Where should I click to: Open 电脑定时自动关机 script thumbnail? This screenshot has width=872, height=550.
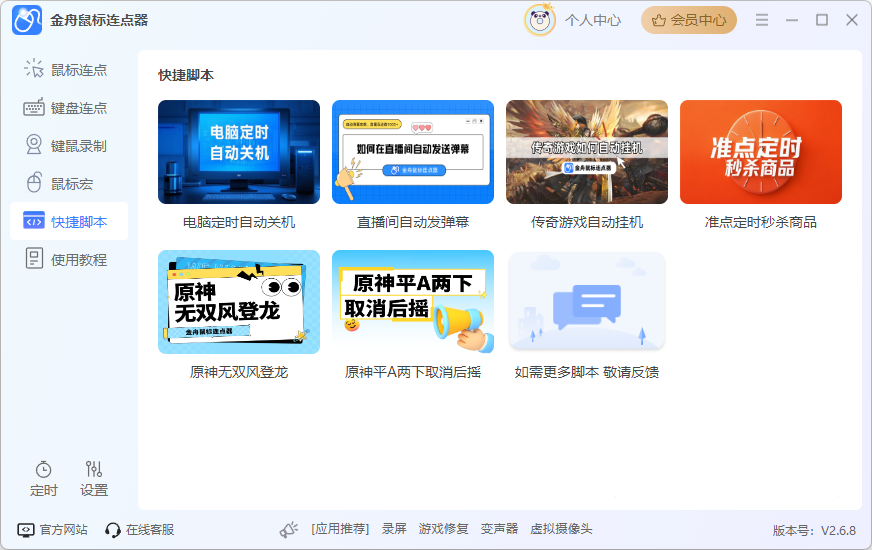(x=239, y=152)
